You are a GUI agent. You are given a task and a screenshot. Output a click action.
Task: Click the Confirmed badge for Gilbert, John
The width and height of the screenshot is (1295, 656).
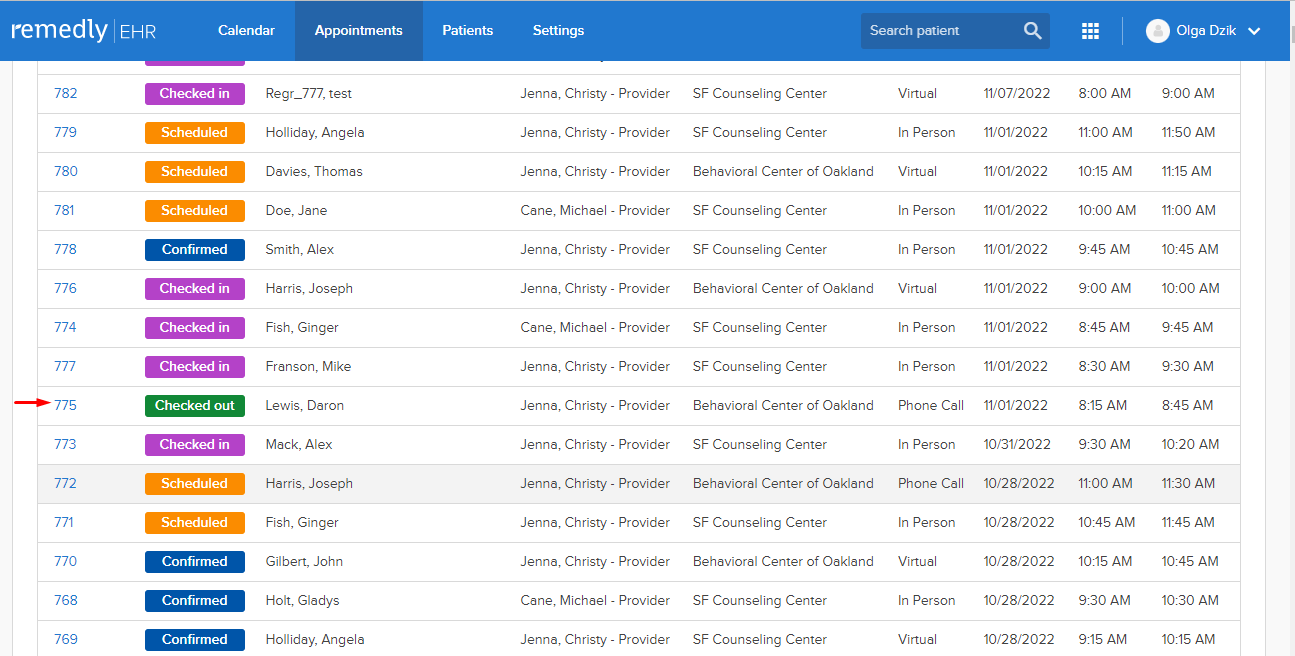(195, 561)
